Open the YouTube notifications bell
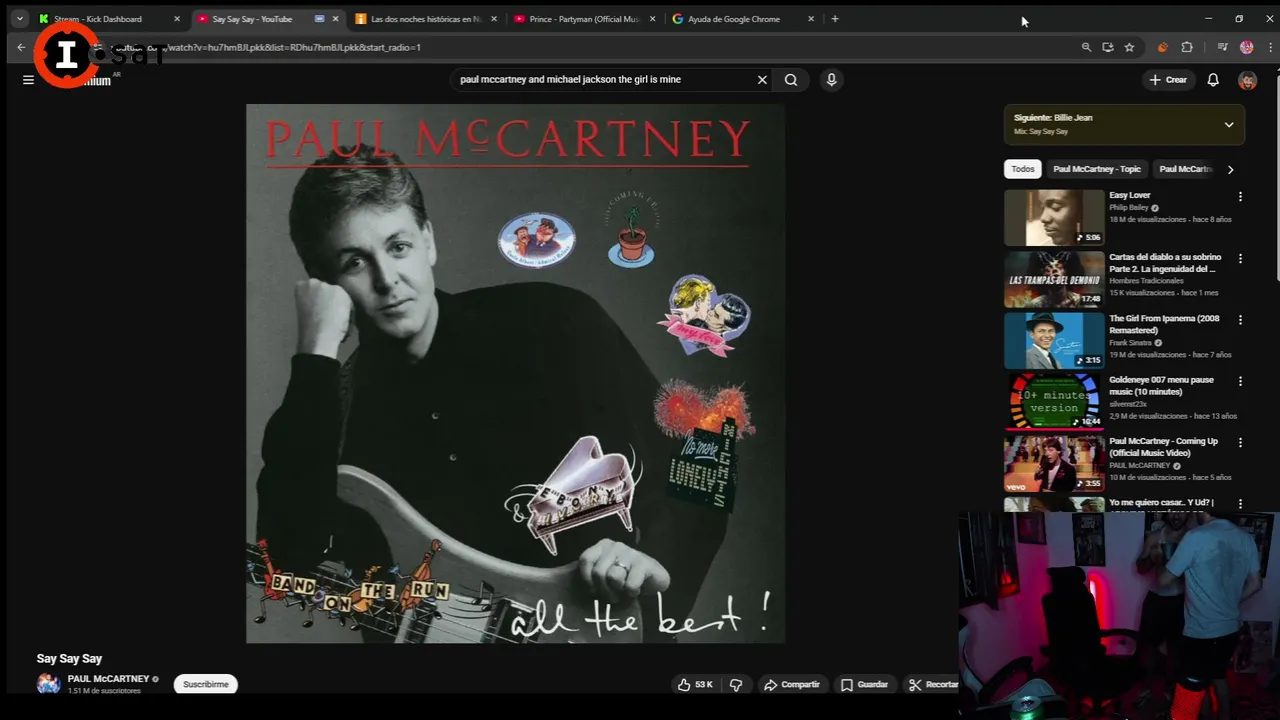This screenshot has width=1280, height=720. [x=1213, y=80]
